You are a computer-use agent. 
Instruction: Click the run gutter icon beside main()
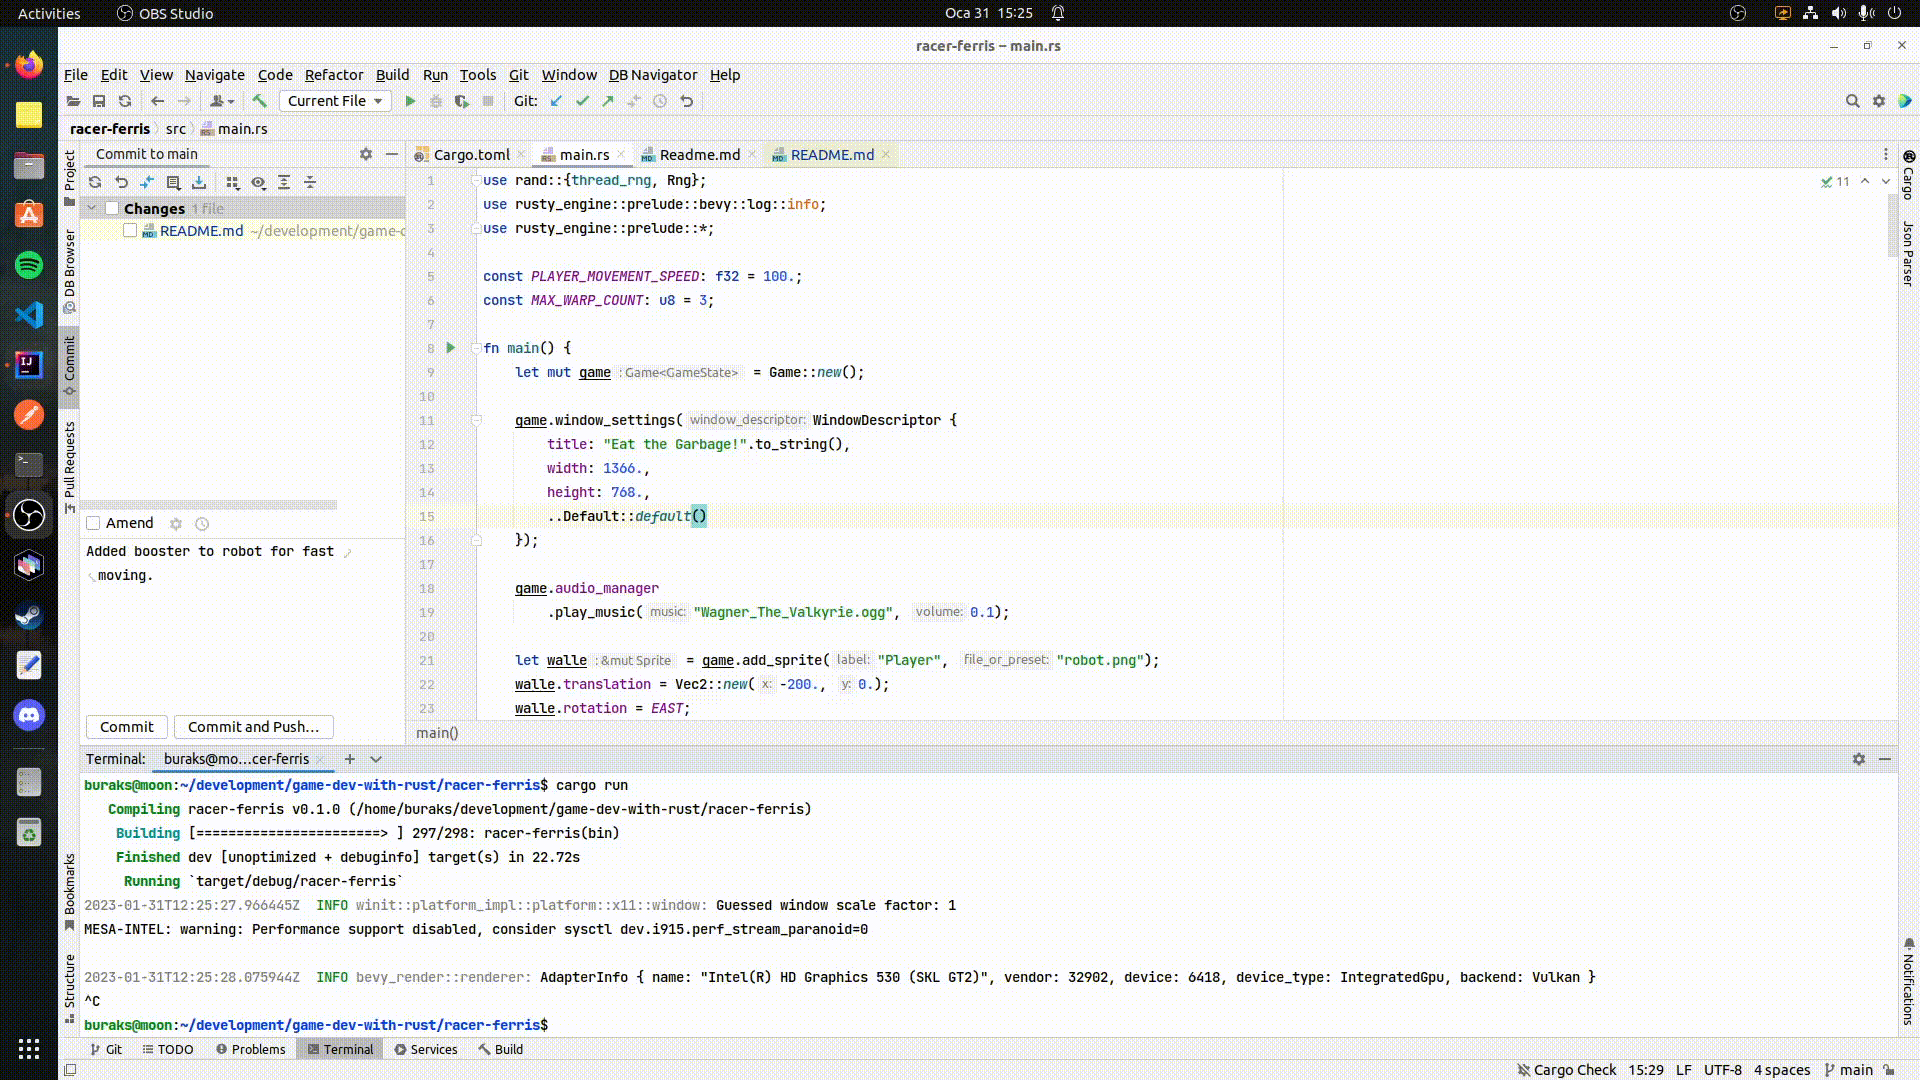click(x=451, y=348)
